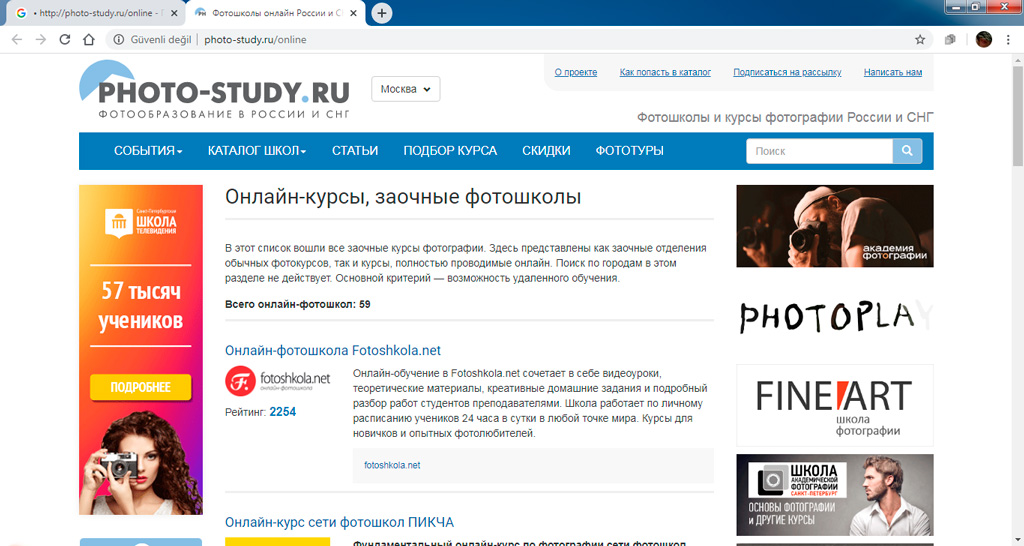Viewport: 1024px width, 546px height.
Task: Open the ФОТОТУРЫ section
Action: (630, 151)
